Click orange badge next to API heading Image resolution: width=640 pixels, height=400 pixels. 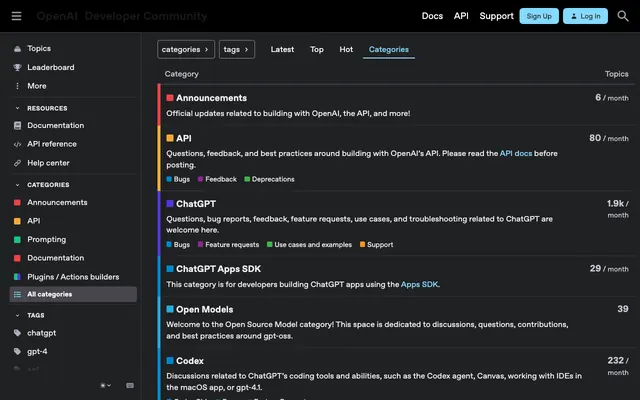coord(170,138)
